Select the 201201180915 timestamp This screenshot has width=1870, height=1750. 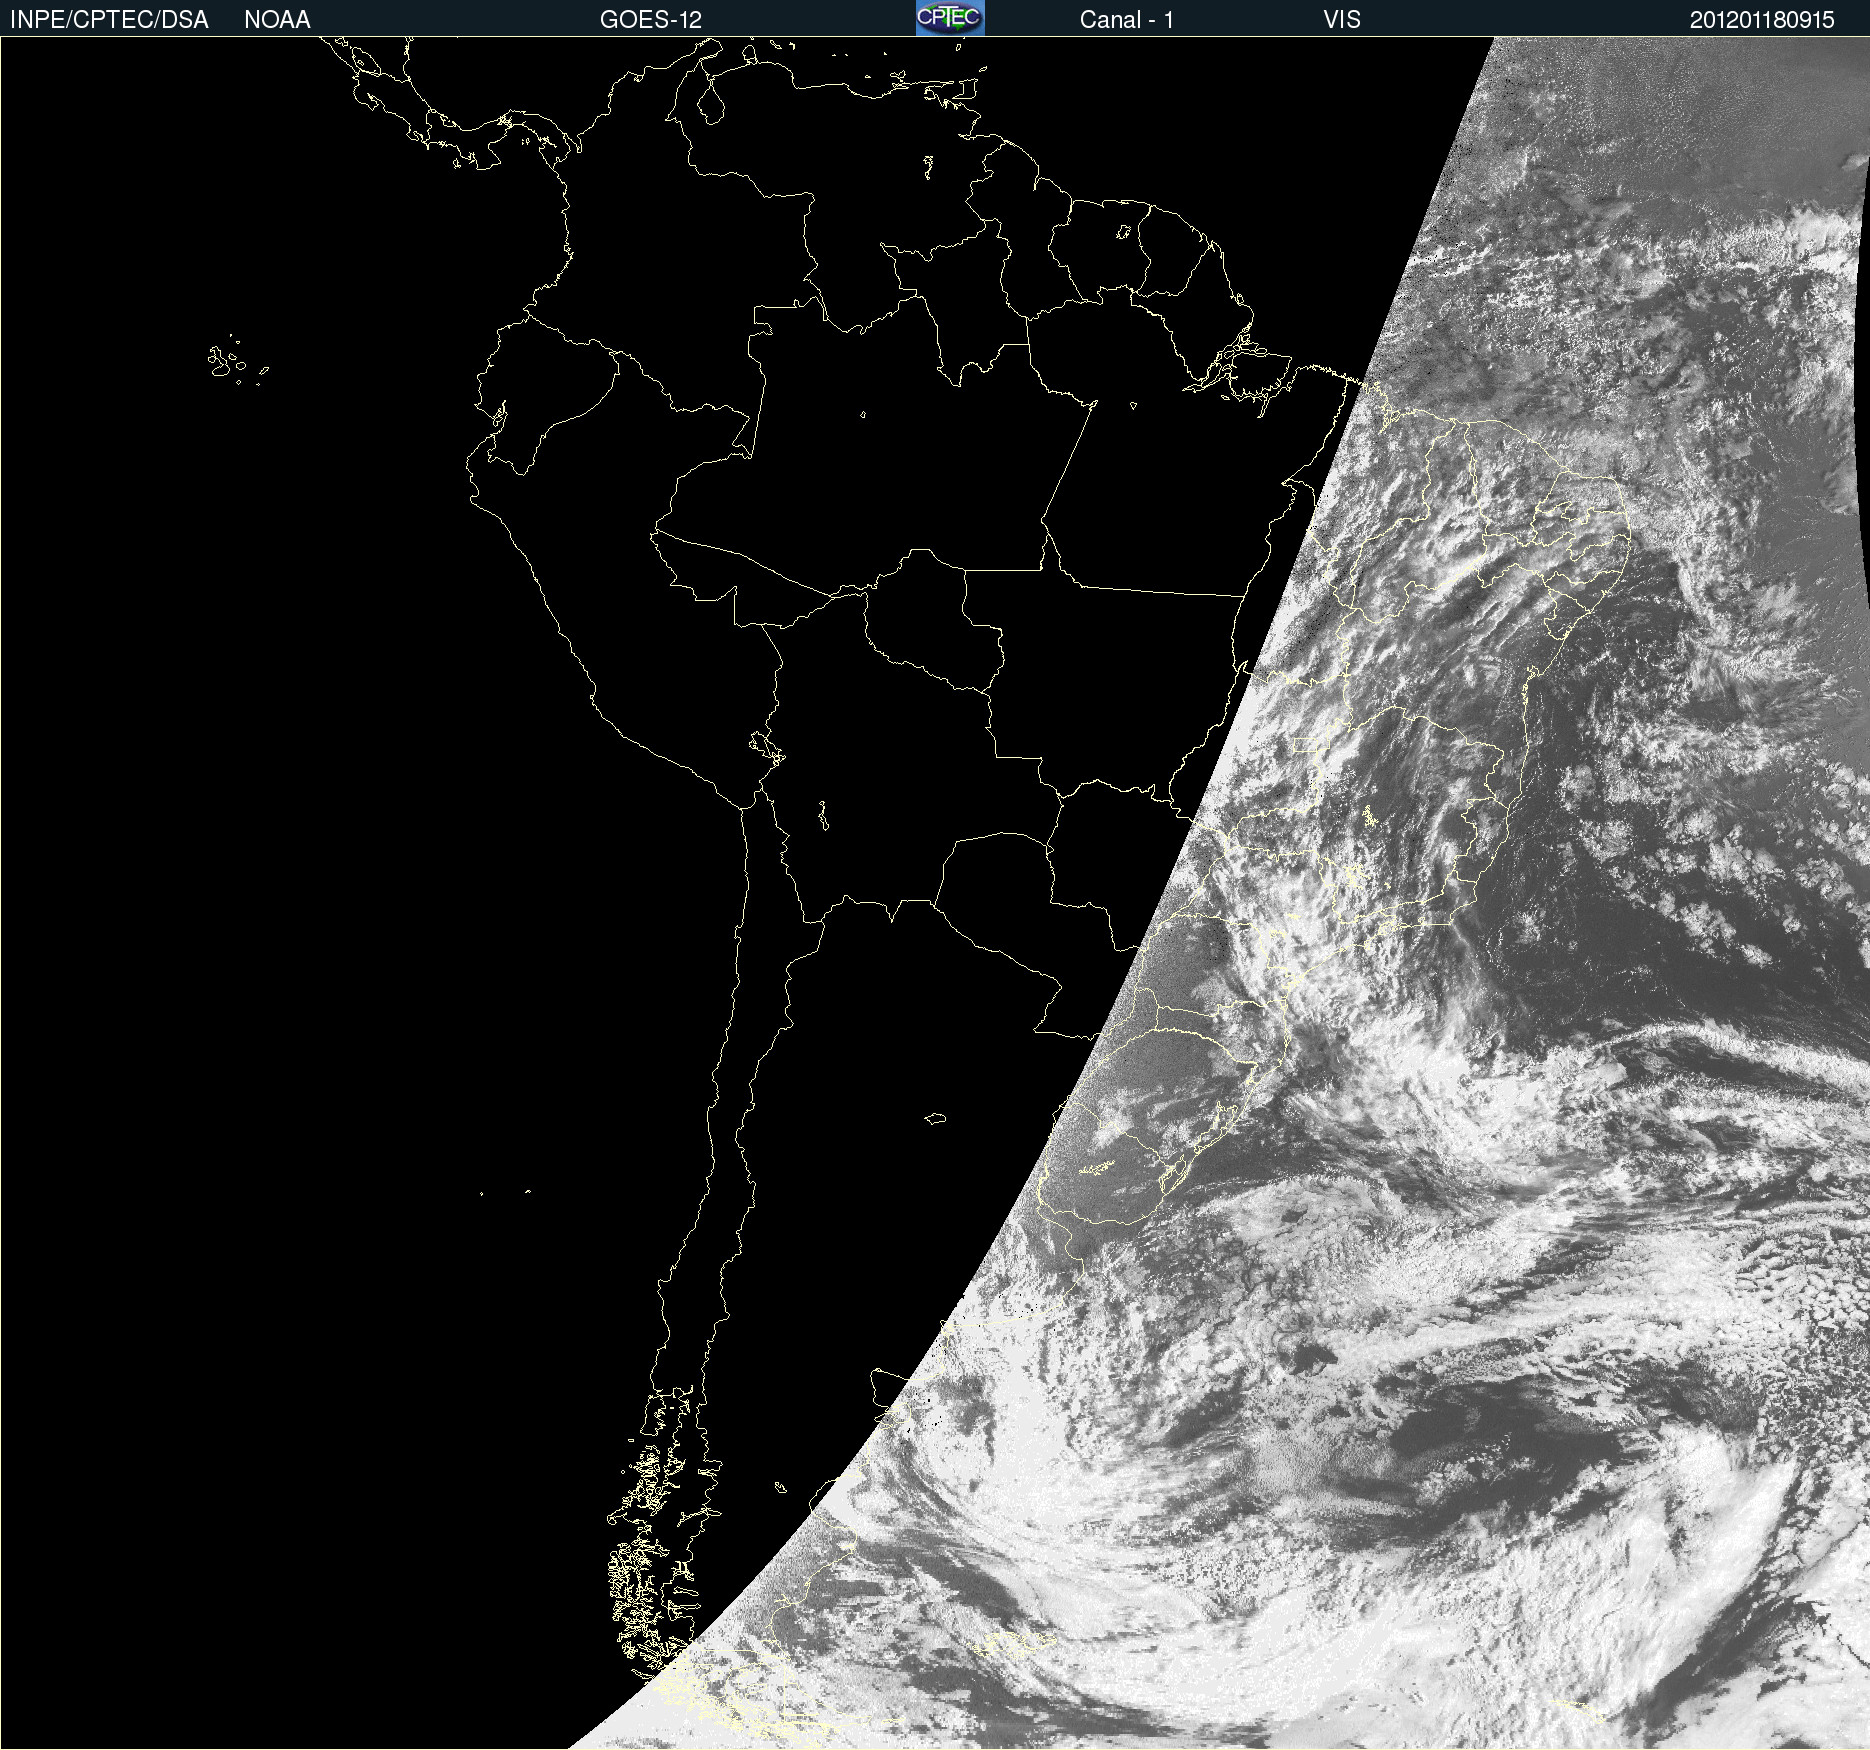click(1762, 20)
